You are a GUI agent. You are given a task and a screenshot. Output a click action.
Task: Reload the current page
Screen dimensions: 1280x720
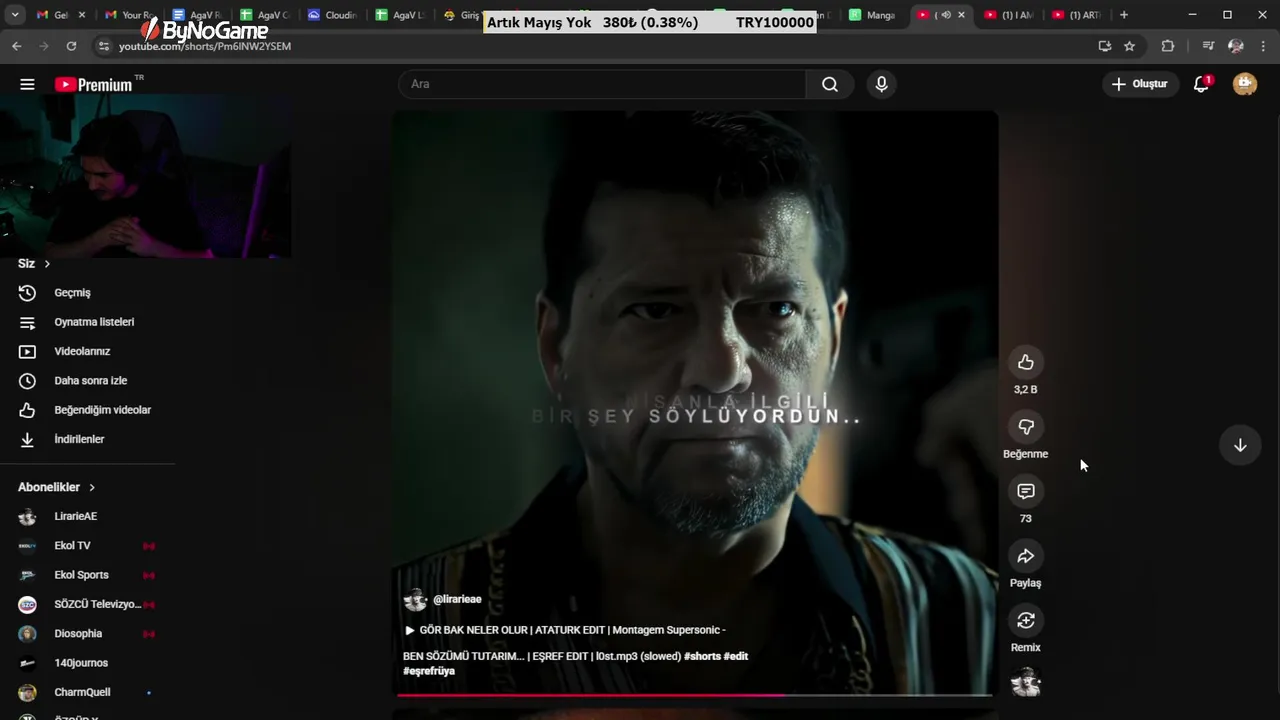(71, 46)
